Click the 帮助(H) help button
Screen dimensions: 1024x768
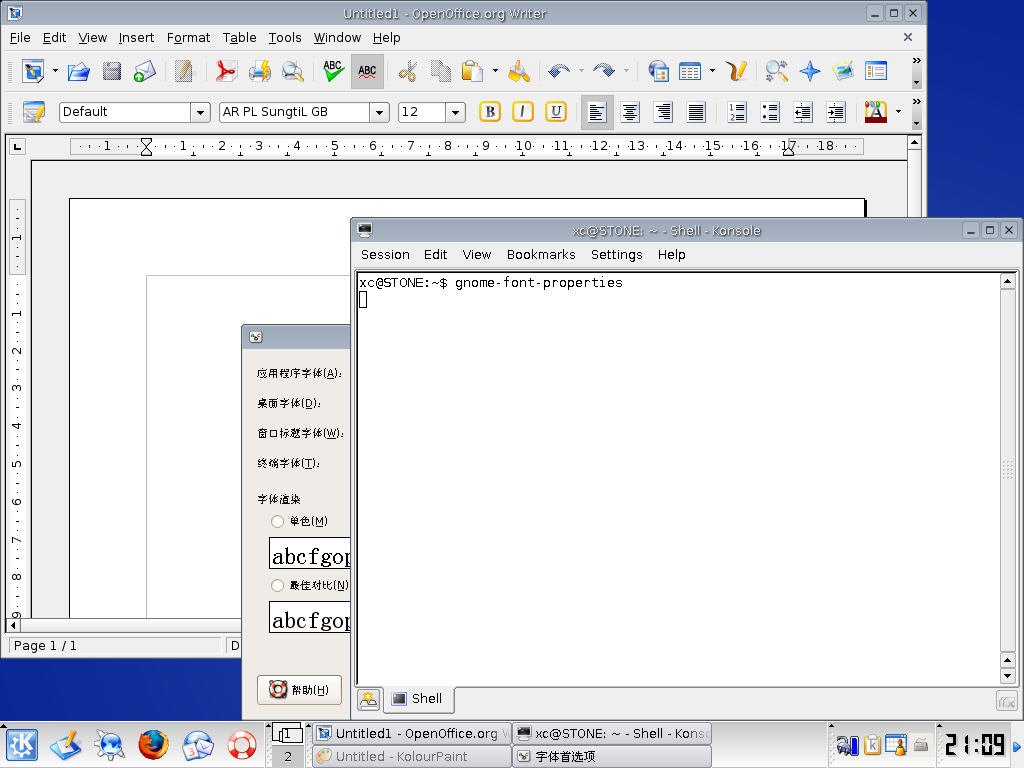click(x=299, y=690)
